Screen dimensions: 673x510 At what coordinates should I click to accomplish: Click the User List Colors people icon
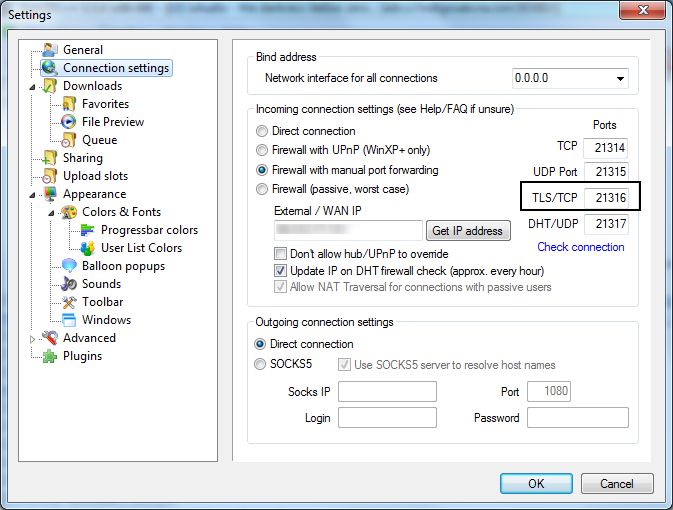[88, 248]
